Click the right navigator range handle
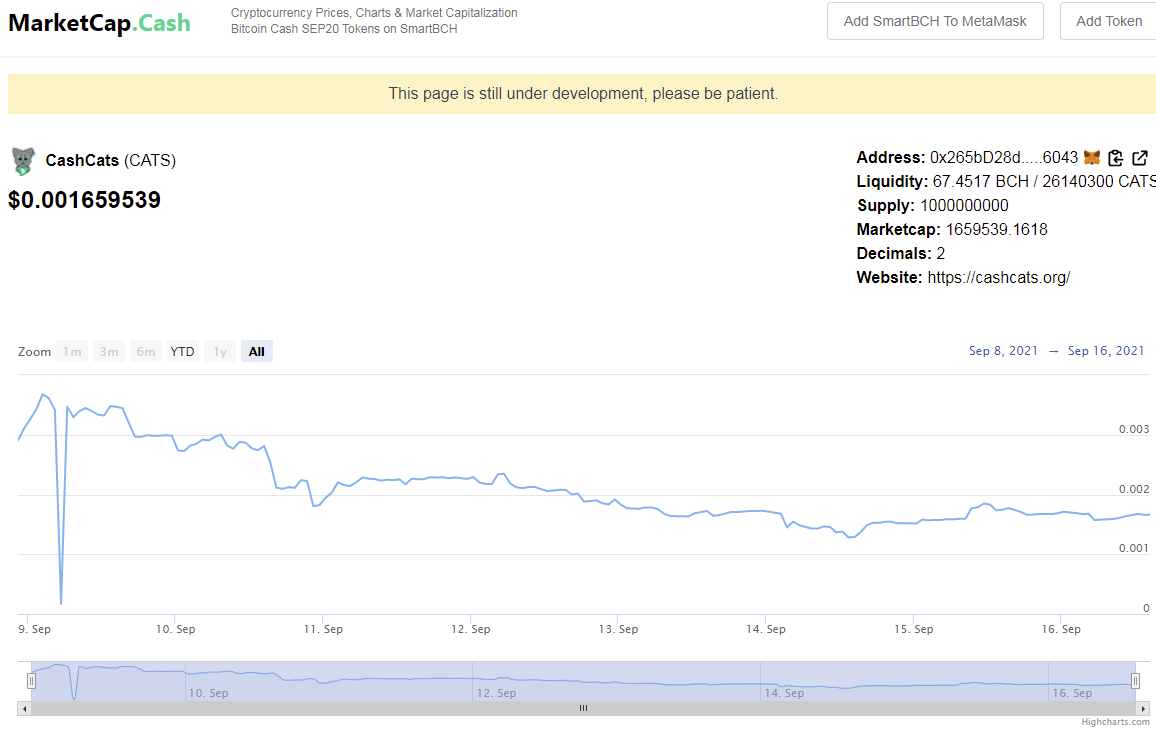Screen dimensions: 1156x753 point(1135,681)
